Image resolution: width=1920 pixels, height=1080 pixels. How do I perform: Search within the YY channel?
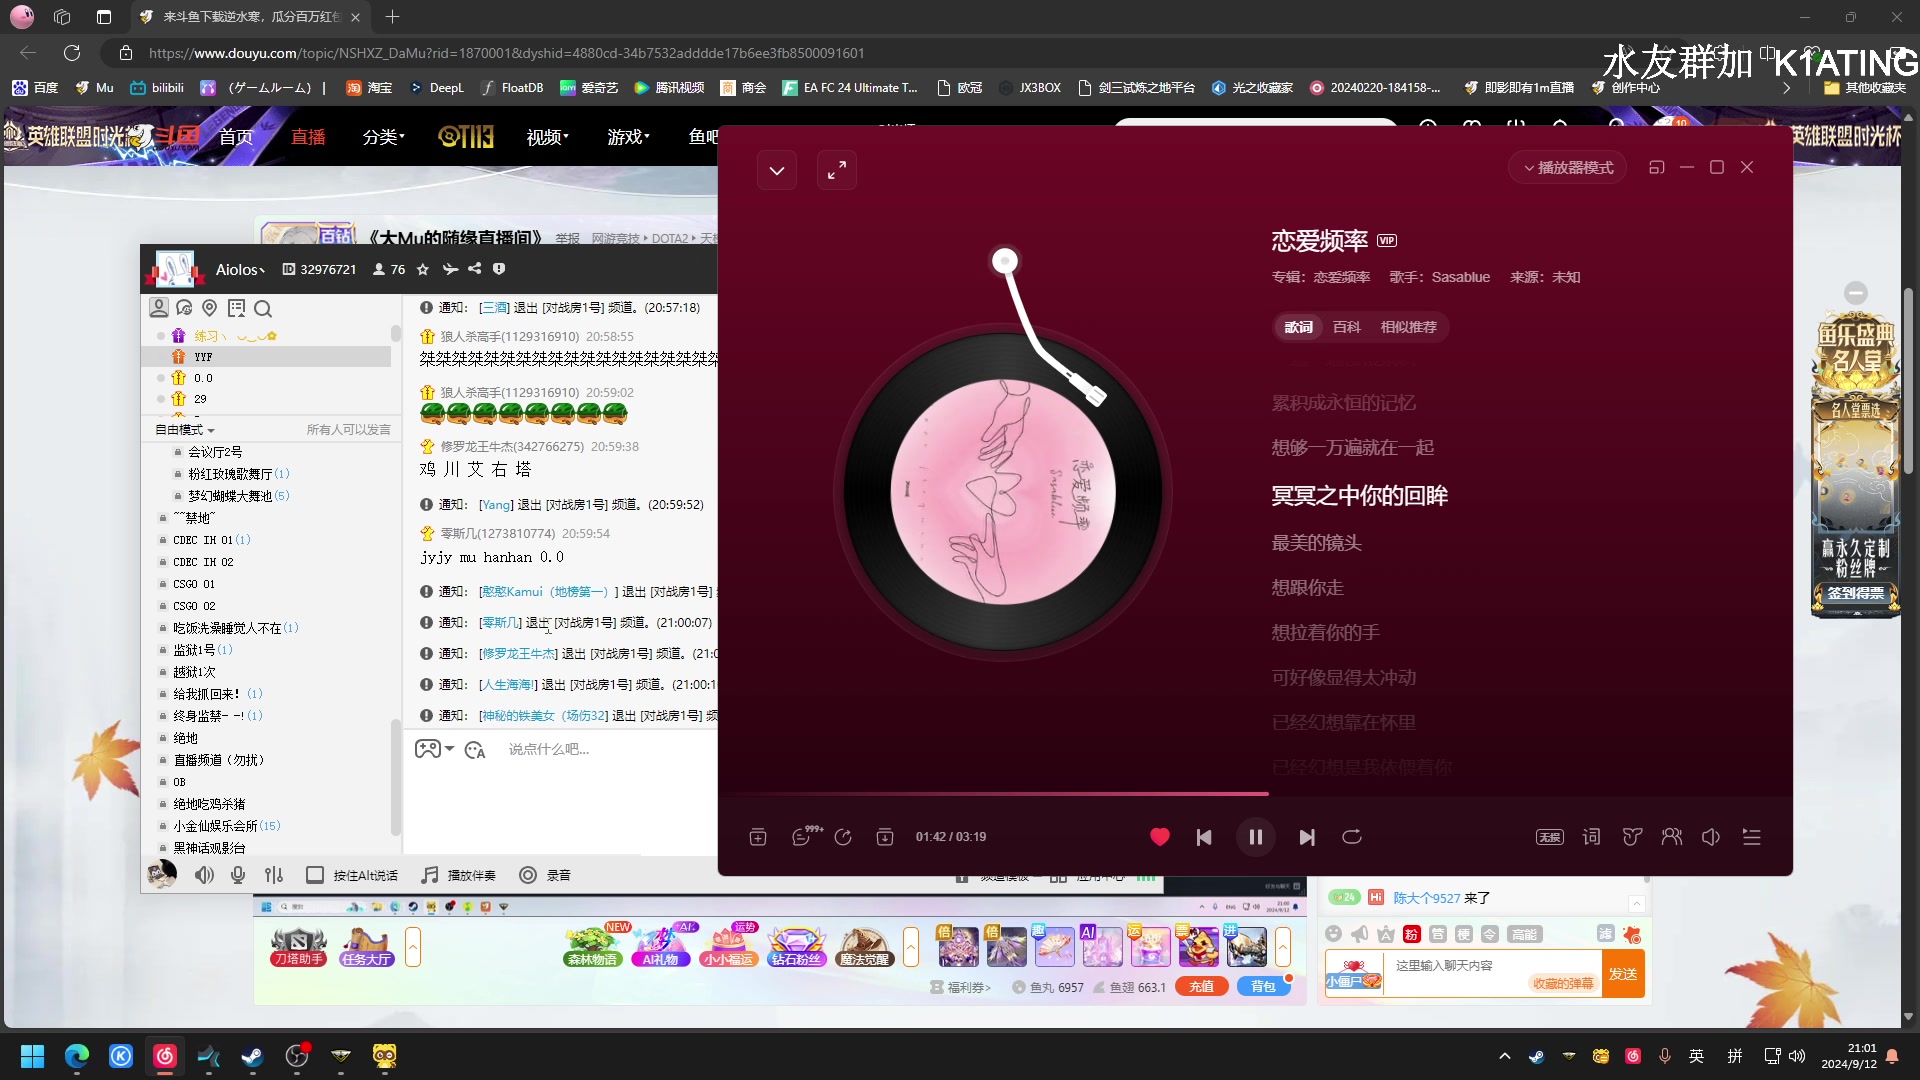[x=263, y=308]
